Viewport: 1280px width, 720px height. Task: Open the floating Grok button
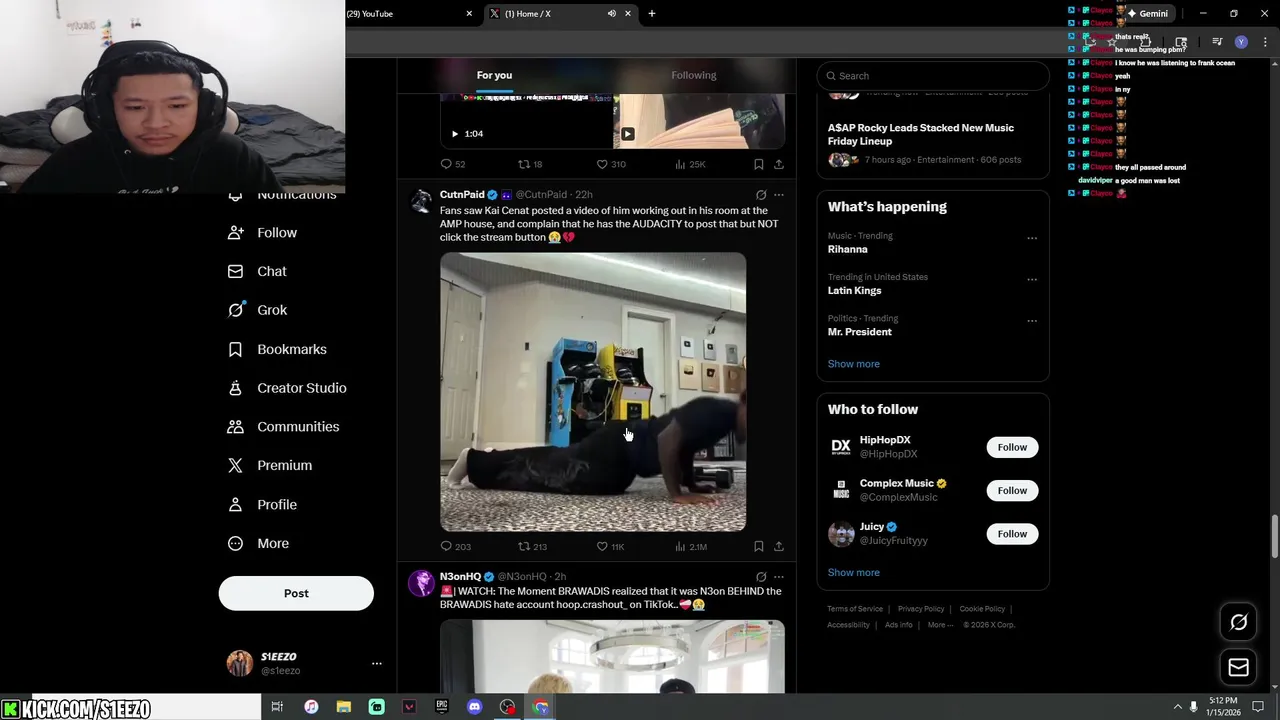[1238, 622]
